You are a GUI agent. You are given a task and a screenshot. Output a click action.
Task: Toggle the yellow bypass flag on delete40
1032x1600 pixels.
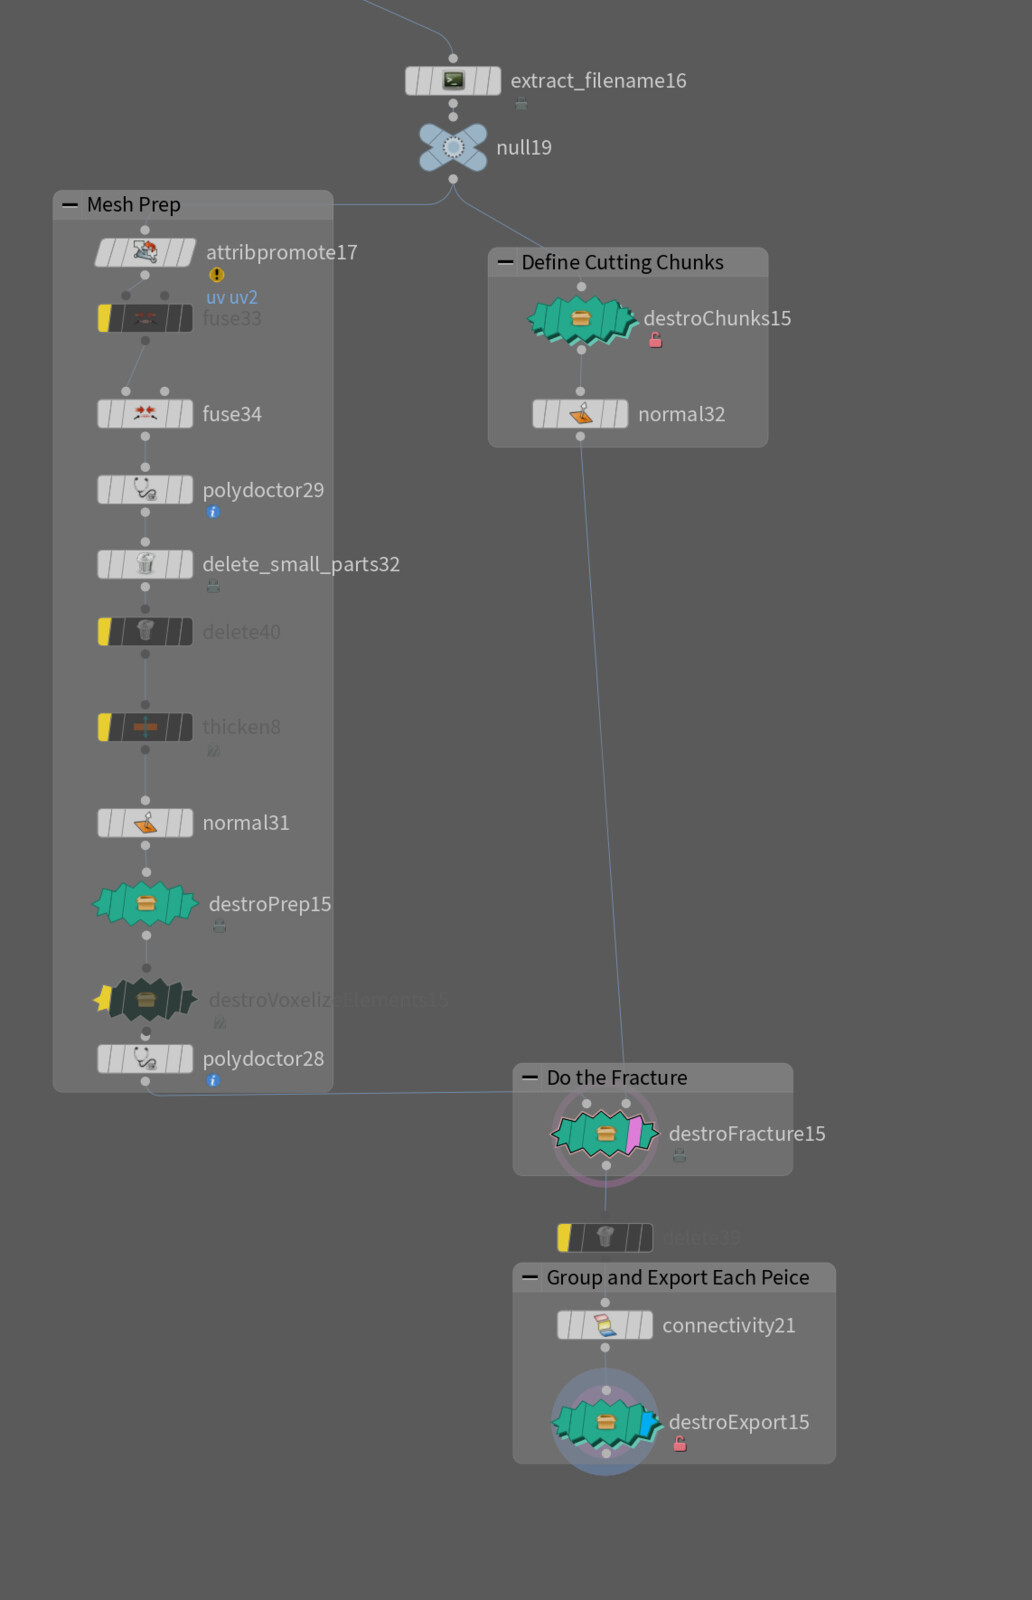[104, 631]
